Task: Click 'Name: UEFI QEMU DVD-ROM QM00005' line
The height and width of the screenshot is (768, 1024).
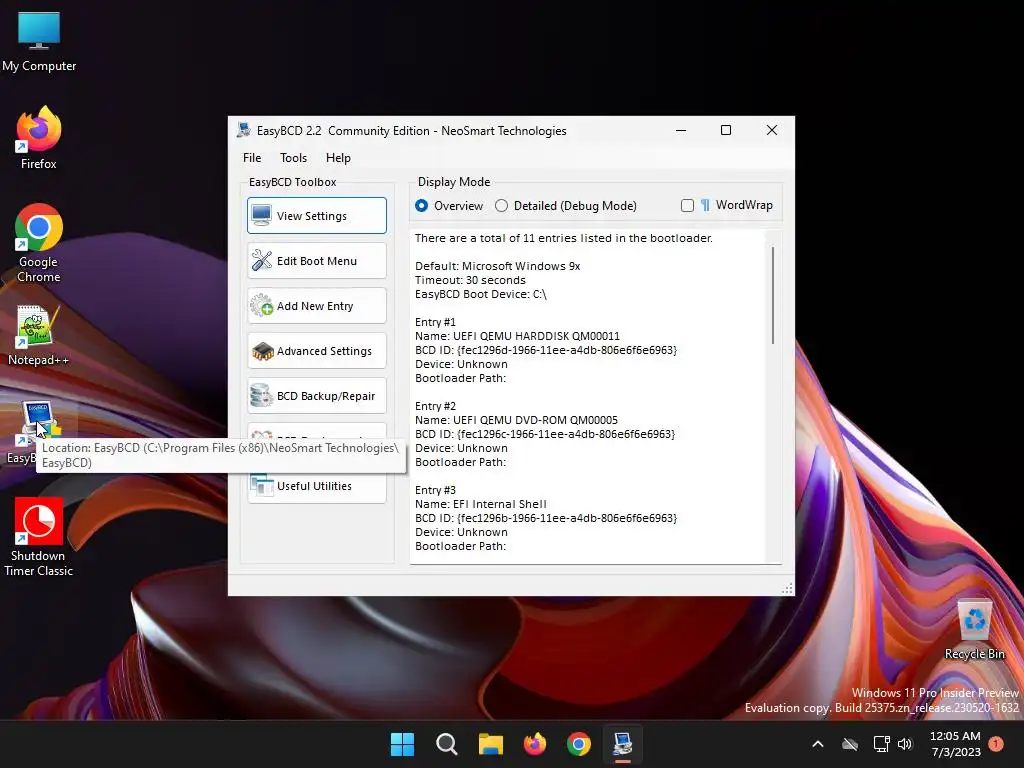Action: click(516, 420)
